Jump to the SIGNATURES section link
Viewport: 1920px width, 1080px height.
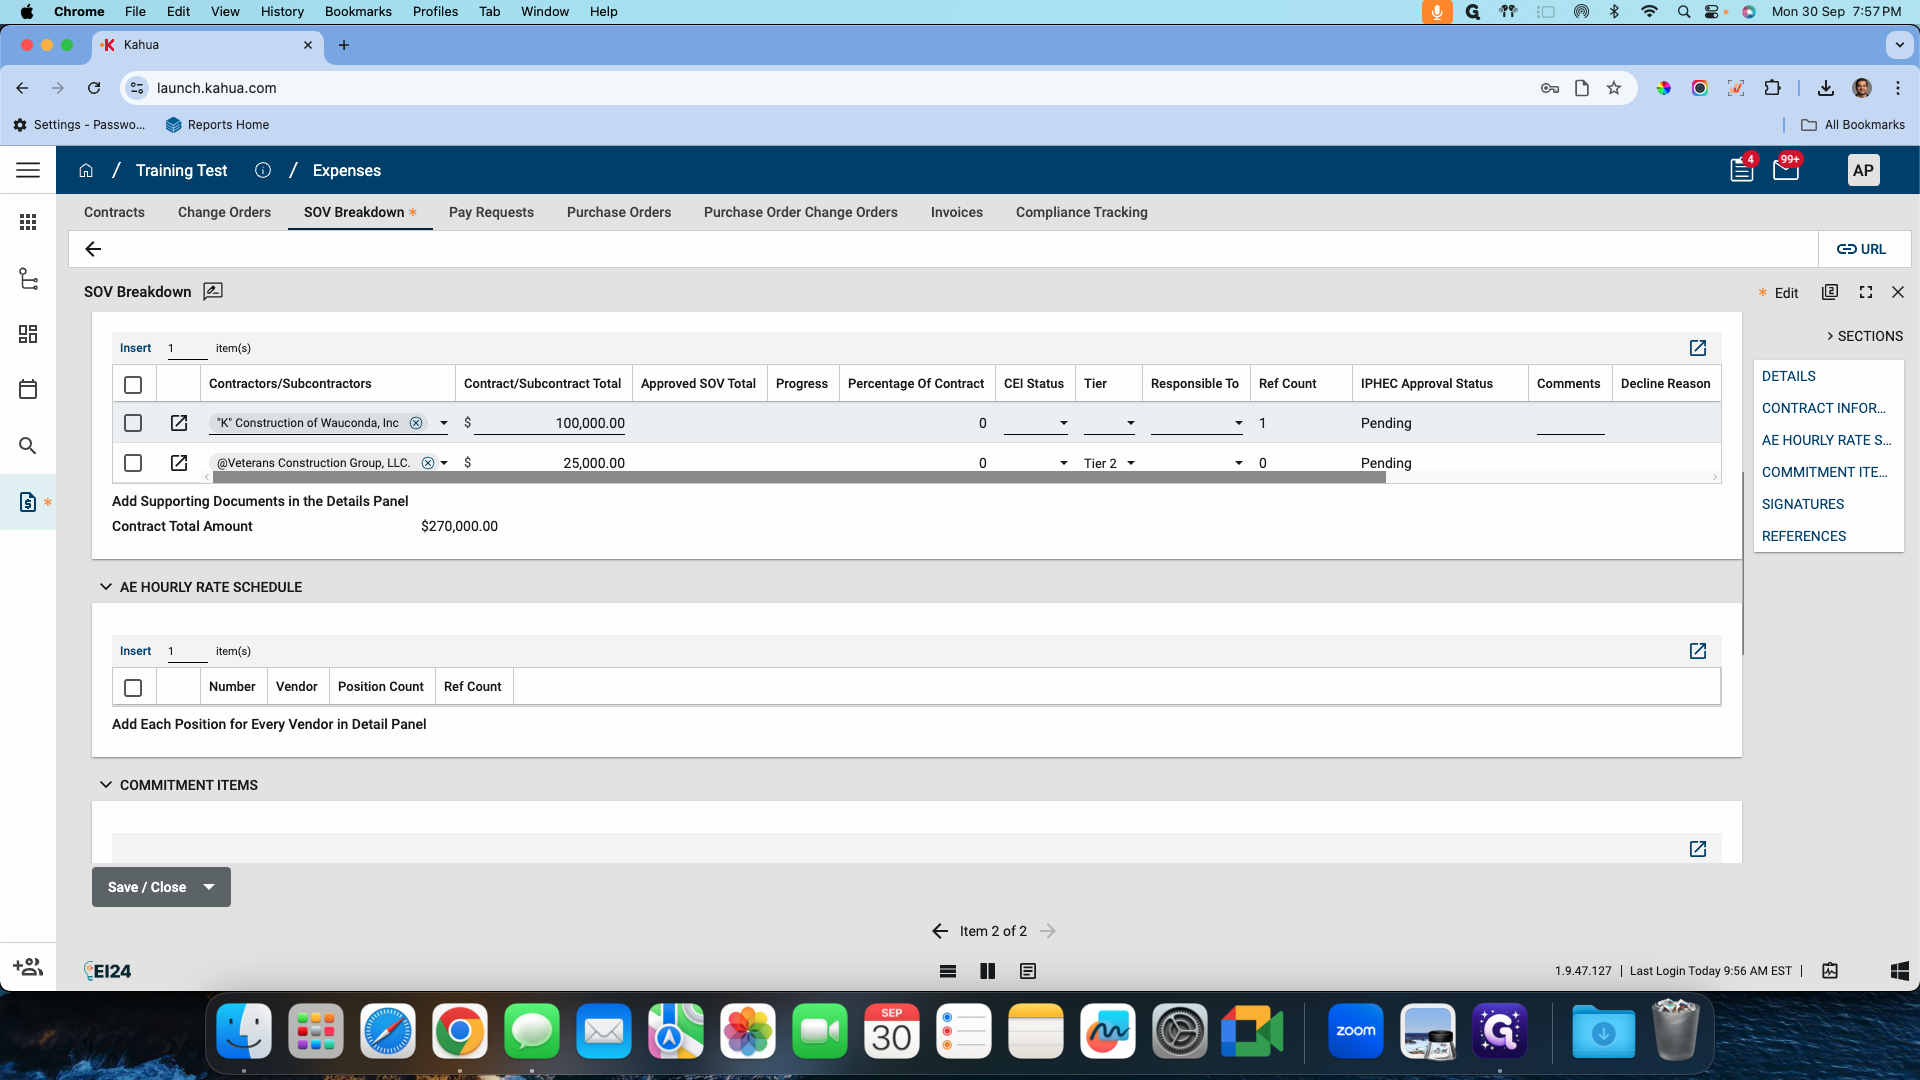pyautogui.click(x=1802, y=504)
